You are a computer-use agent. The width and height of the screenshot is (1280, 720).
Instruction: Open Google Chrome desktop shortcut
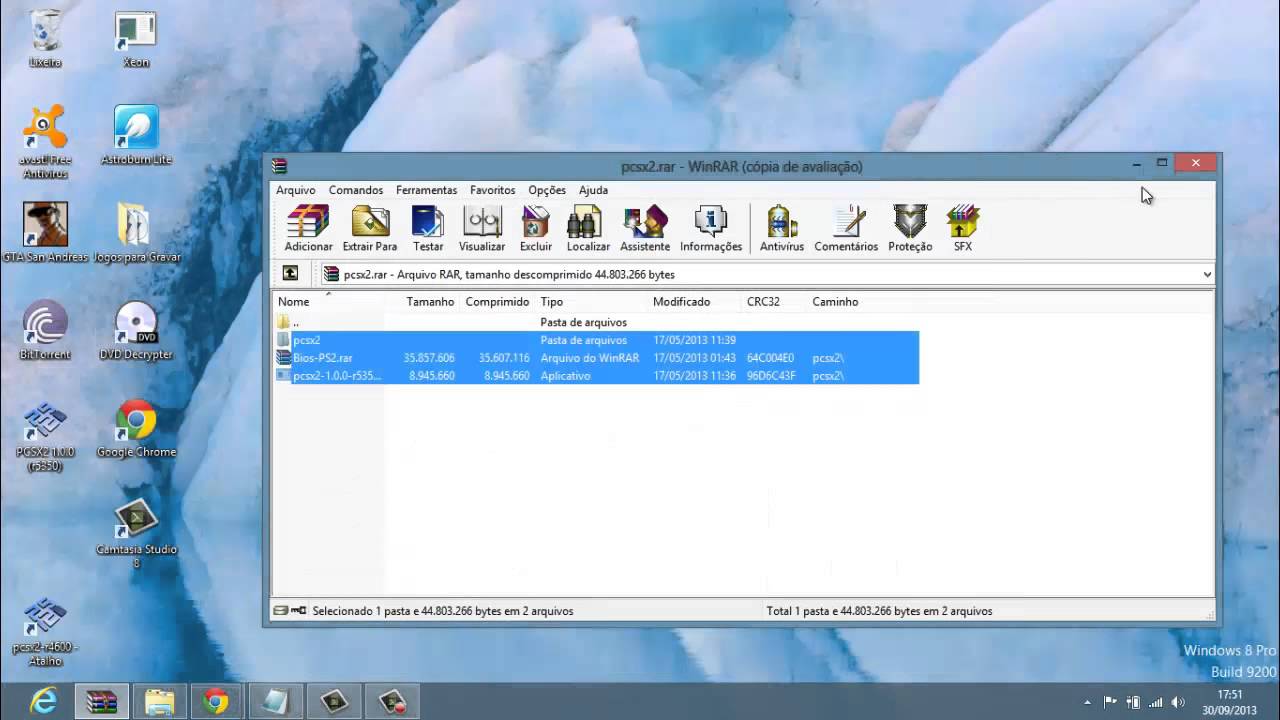[x=136, y=428]
